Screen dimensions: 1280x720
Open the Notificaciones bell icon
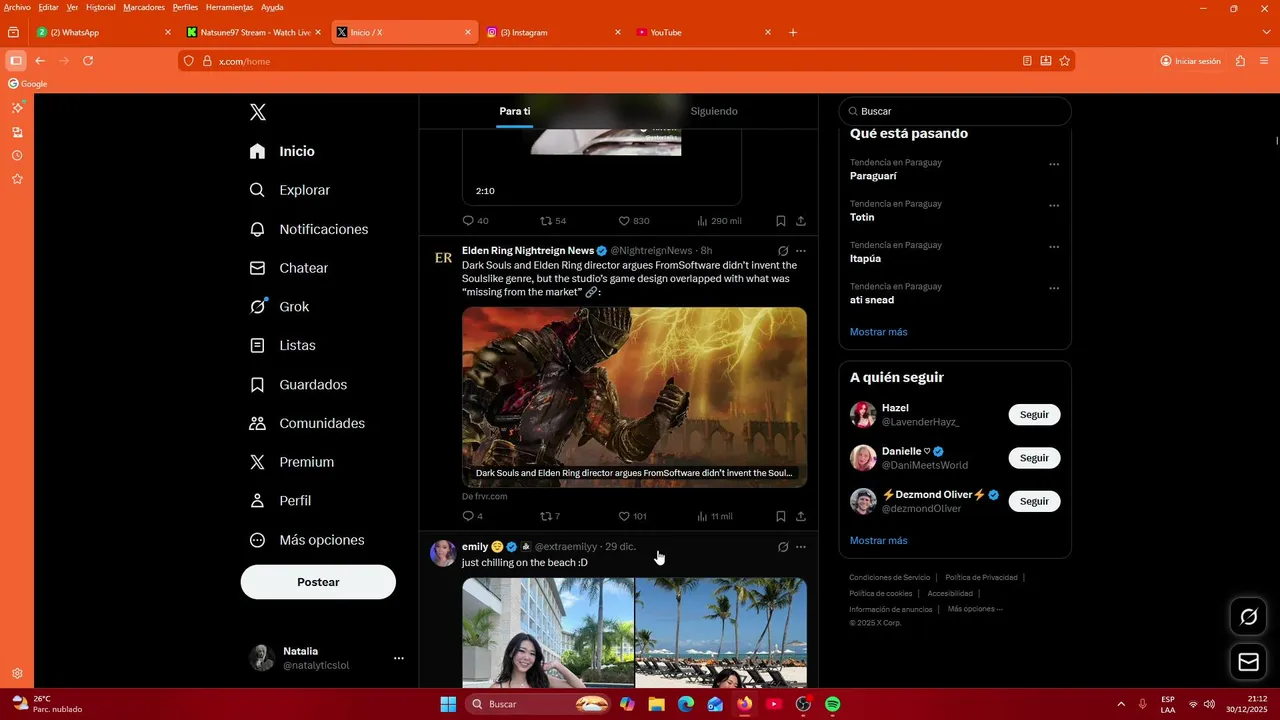point(257,229)
